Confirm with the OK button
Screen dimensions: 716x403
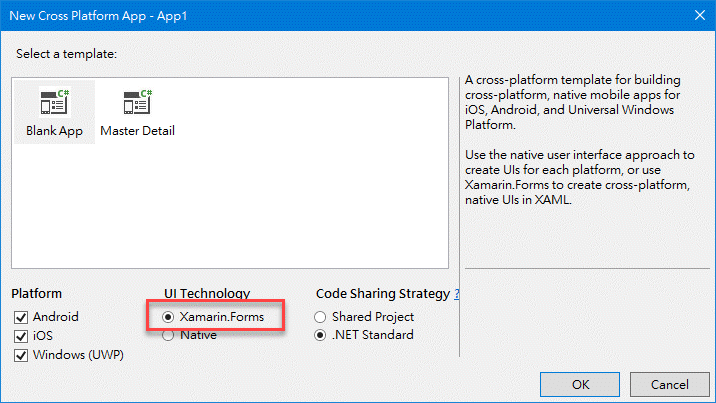(x=580, y=385)
